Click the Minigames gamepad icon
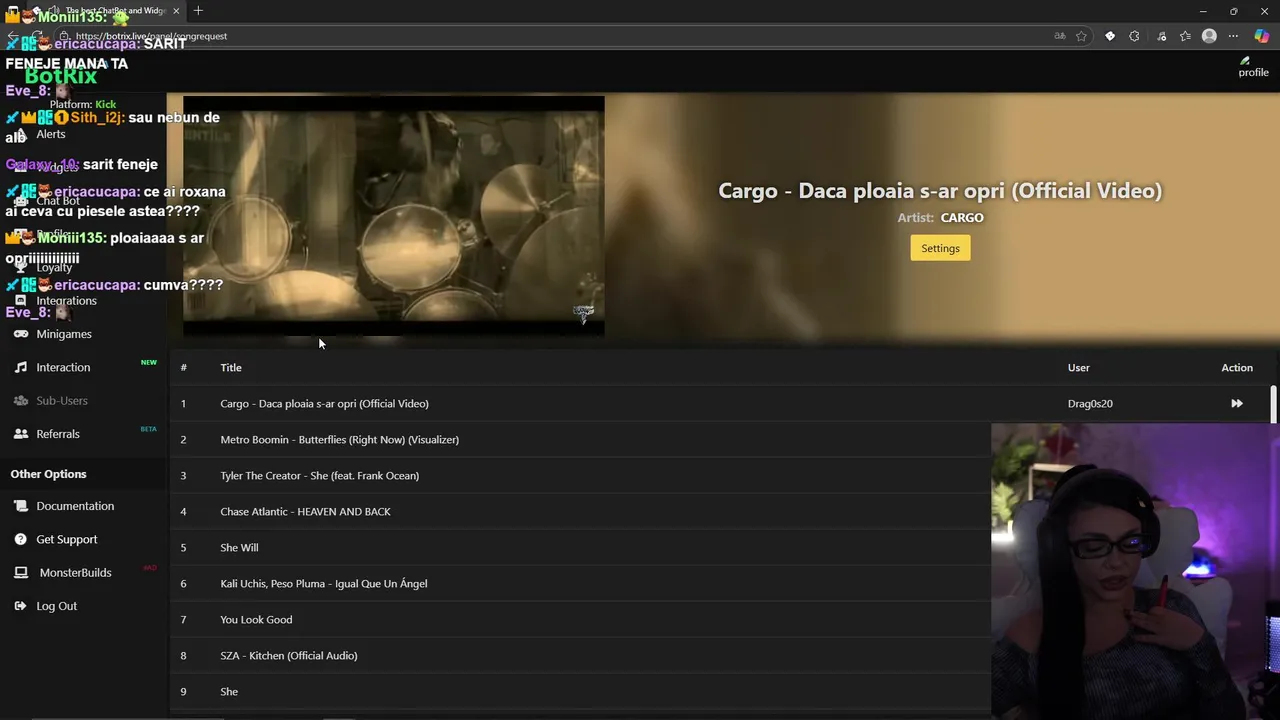This screenshot has width=1280, height=720. (x=21, y=334)
